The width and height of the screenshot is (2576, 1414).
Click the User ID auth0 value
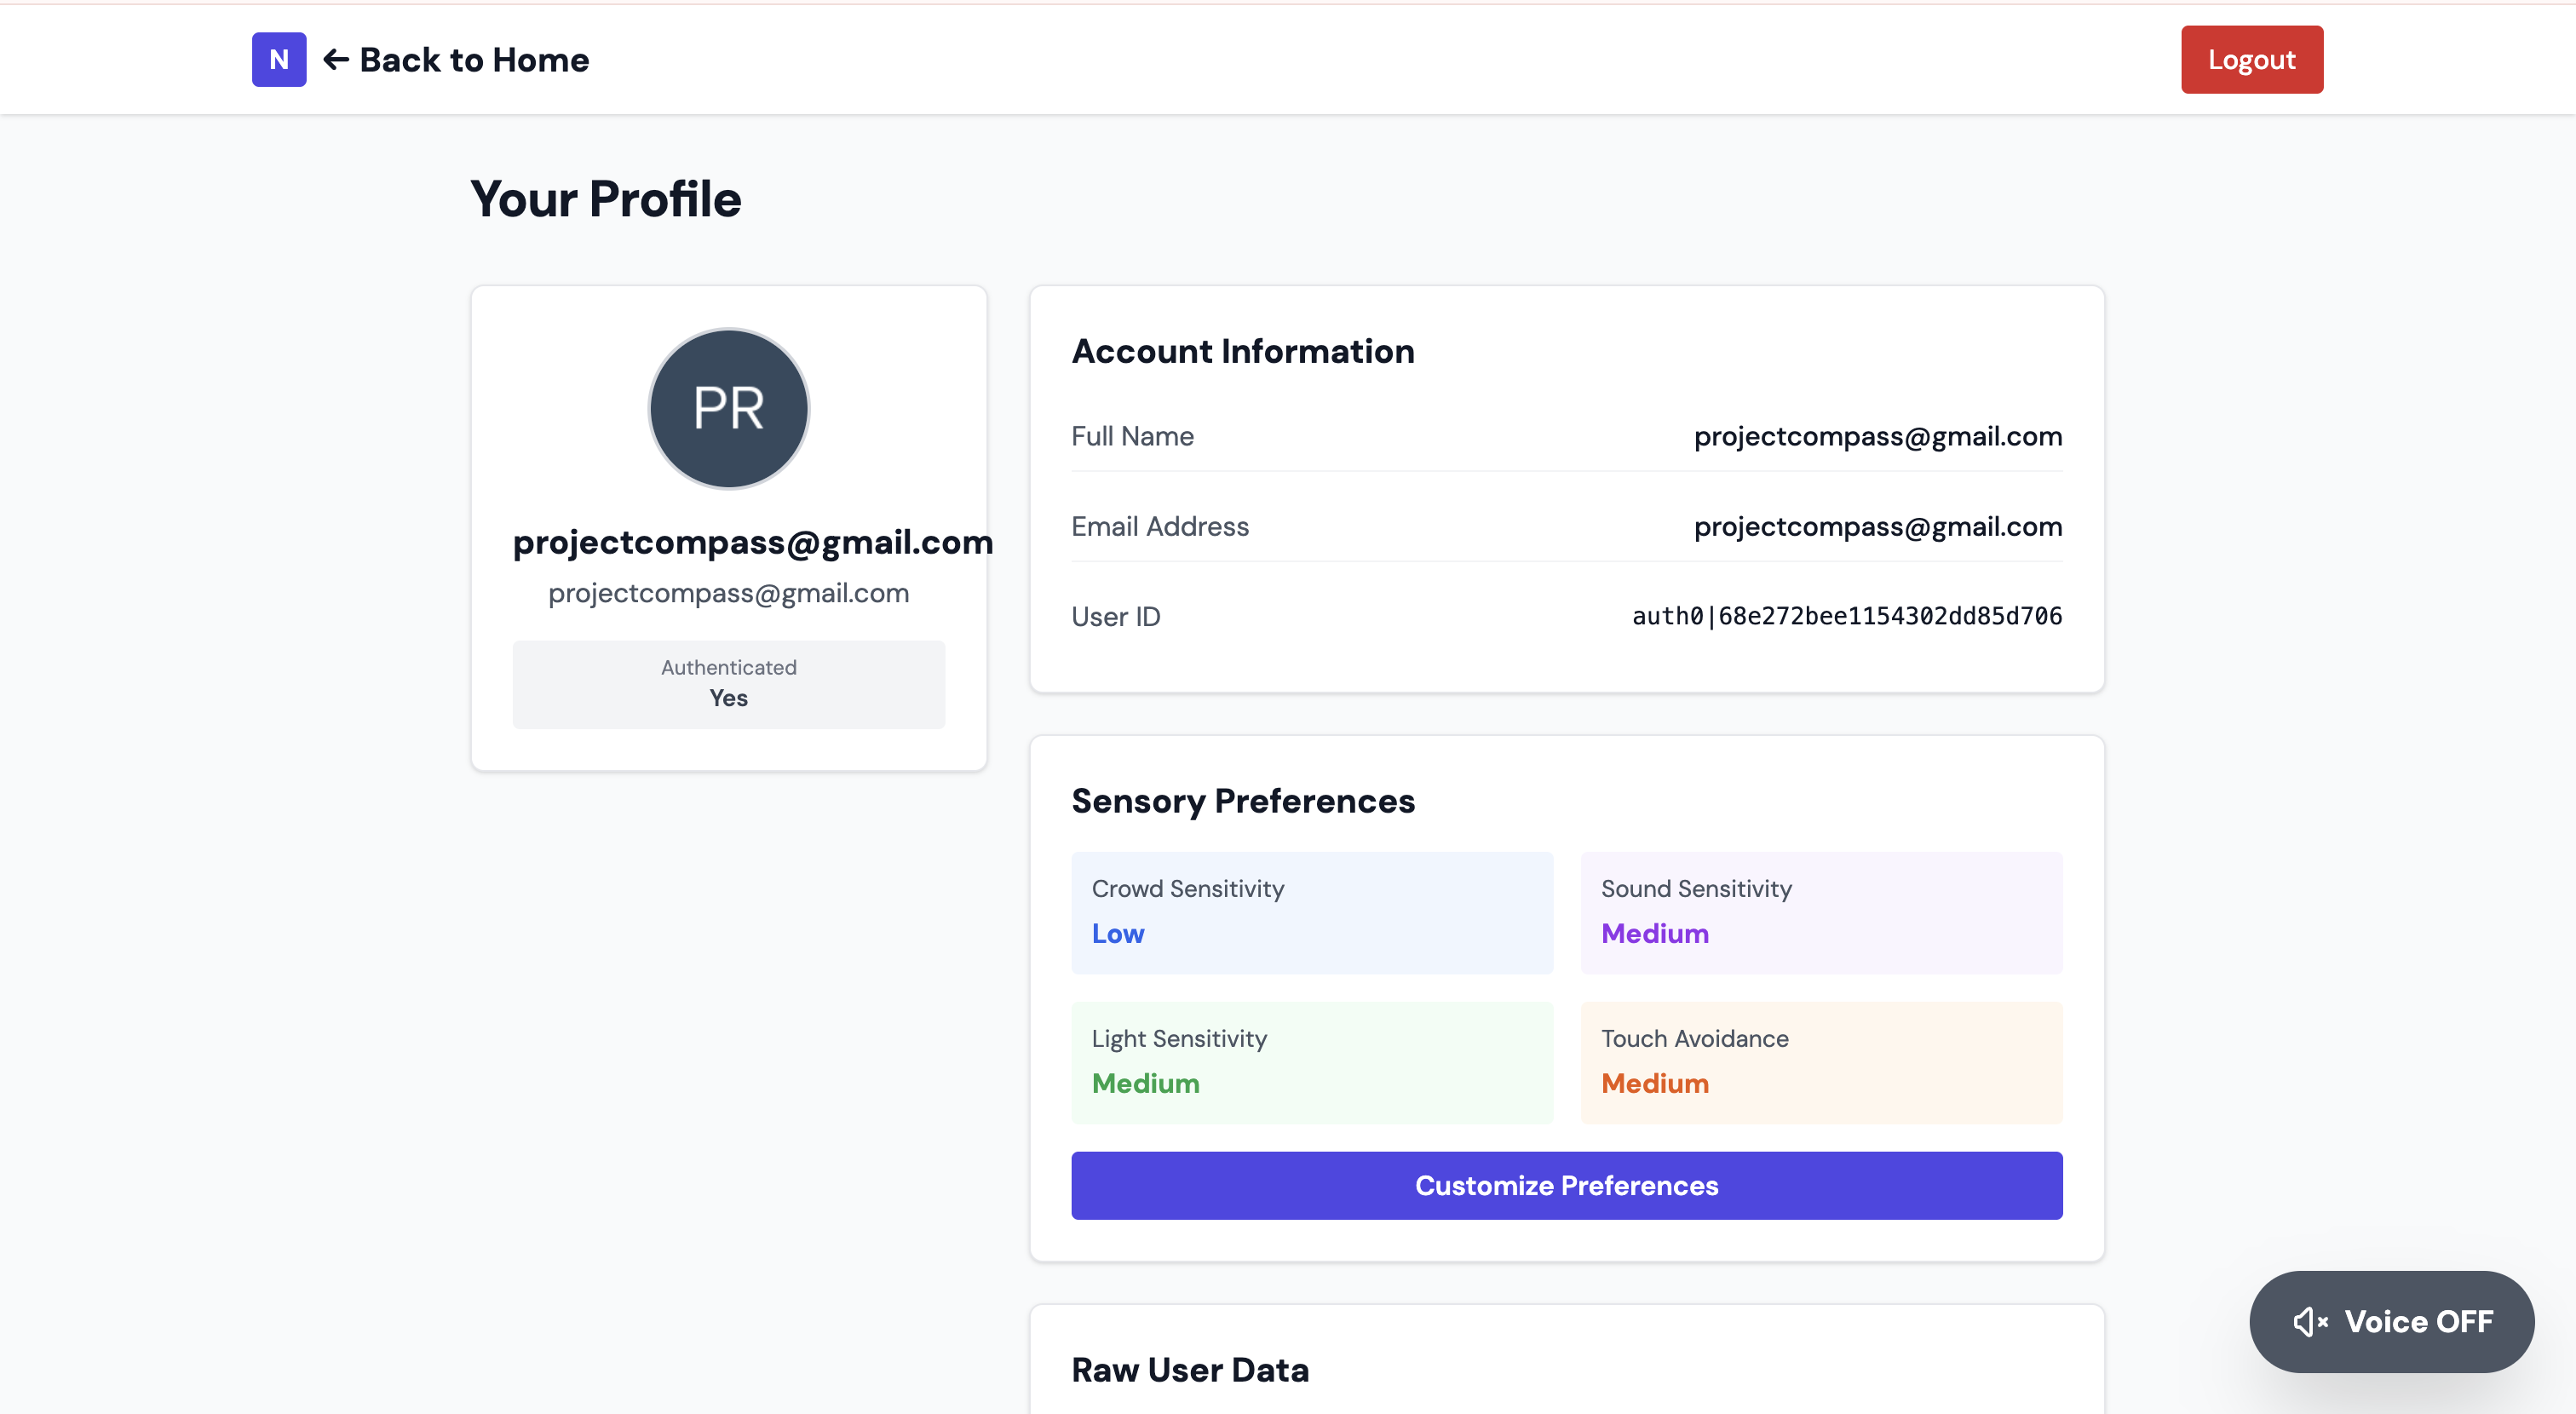1846,616
